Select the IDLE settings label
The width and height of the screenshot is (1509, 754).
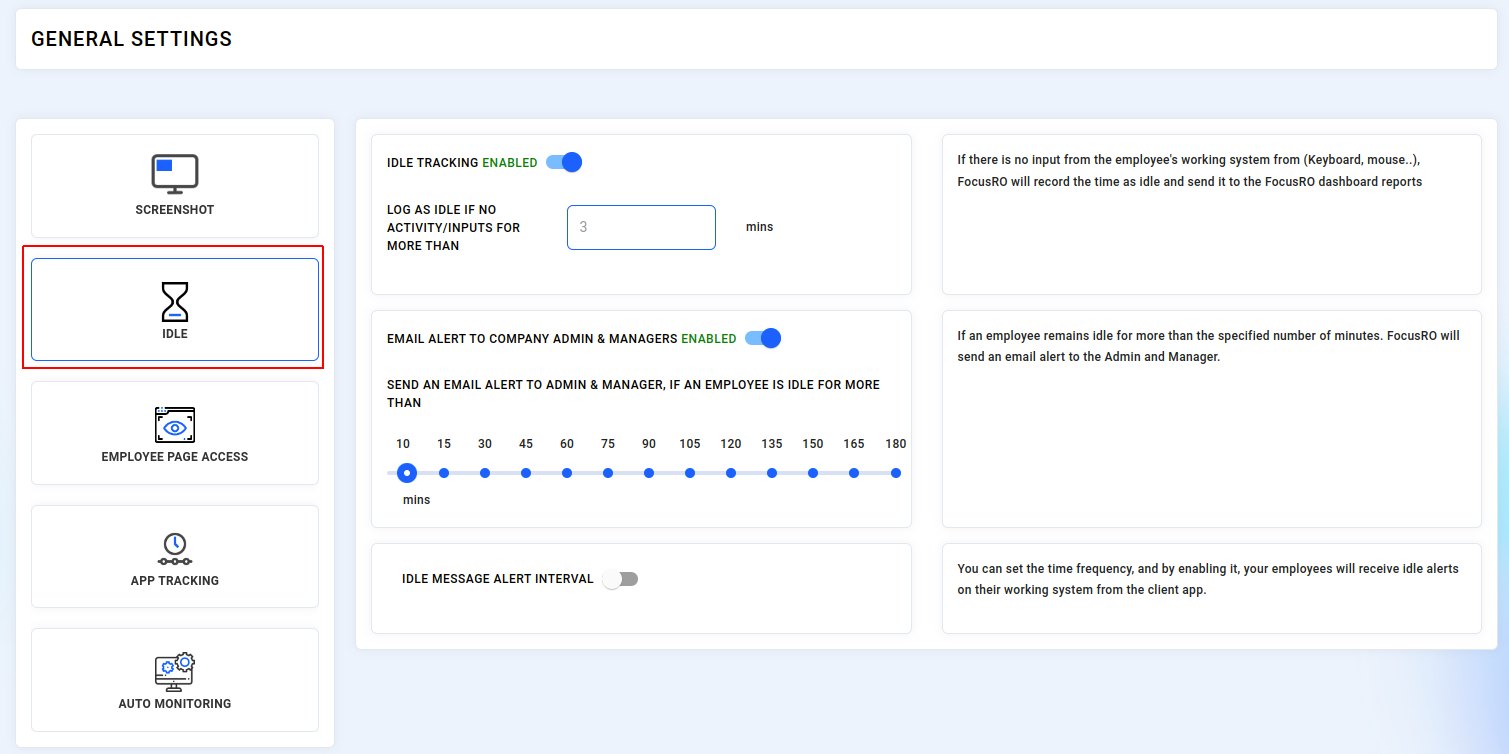coord(175,334)
